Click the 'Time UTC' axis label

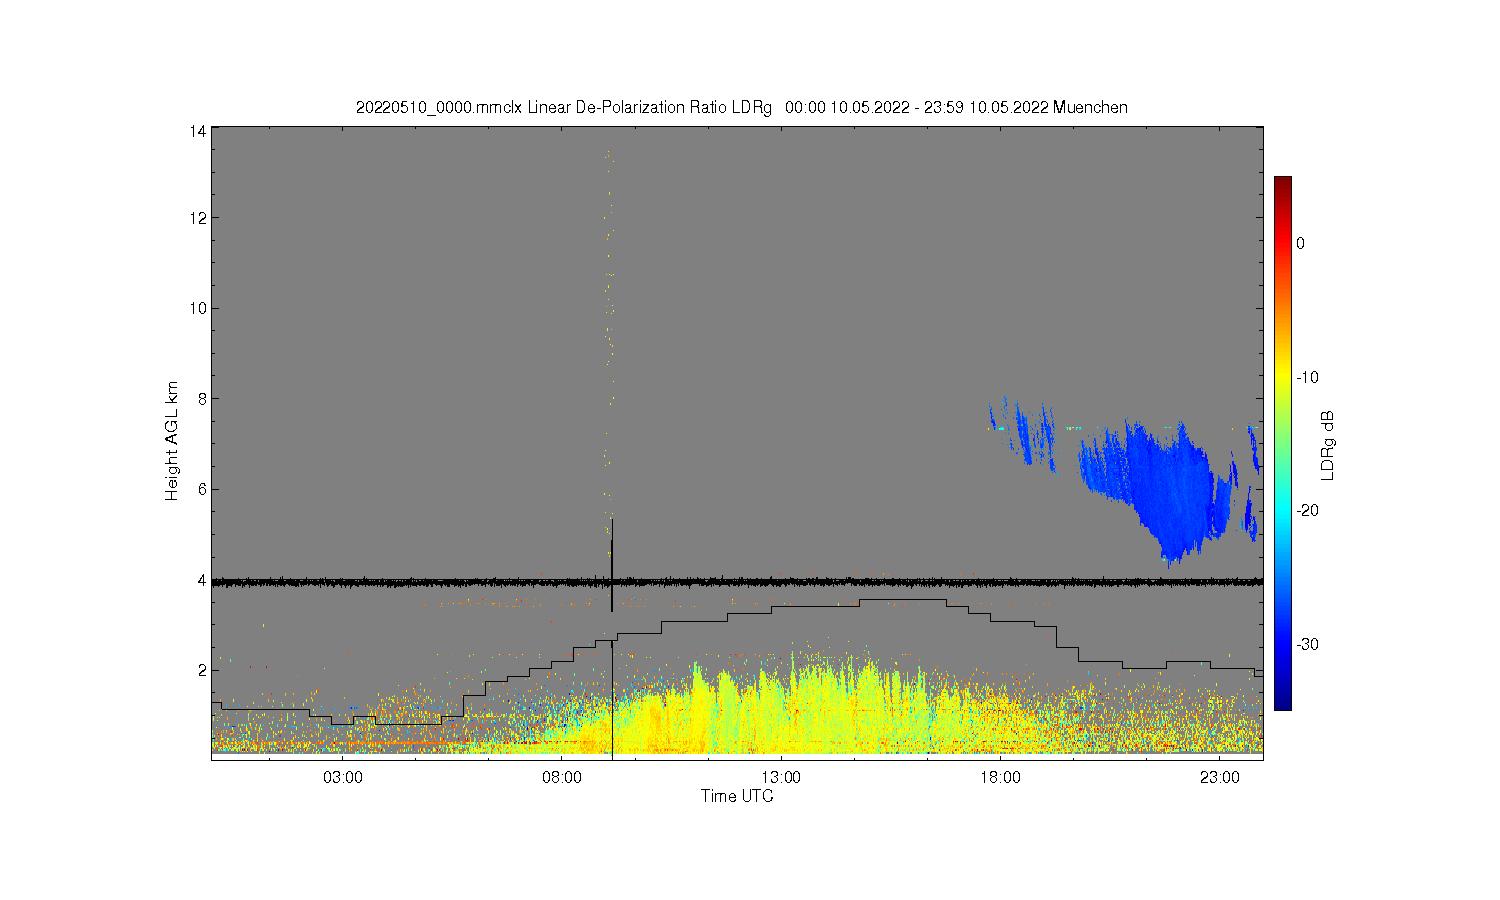737,797
